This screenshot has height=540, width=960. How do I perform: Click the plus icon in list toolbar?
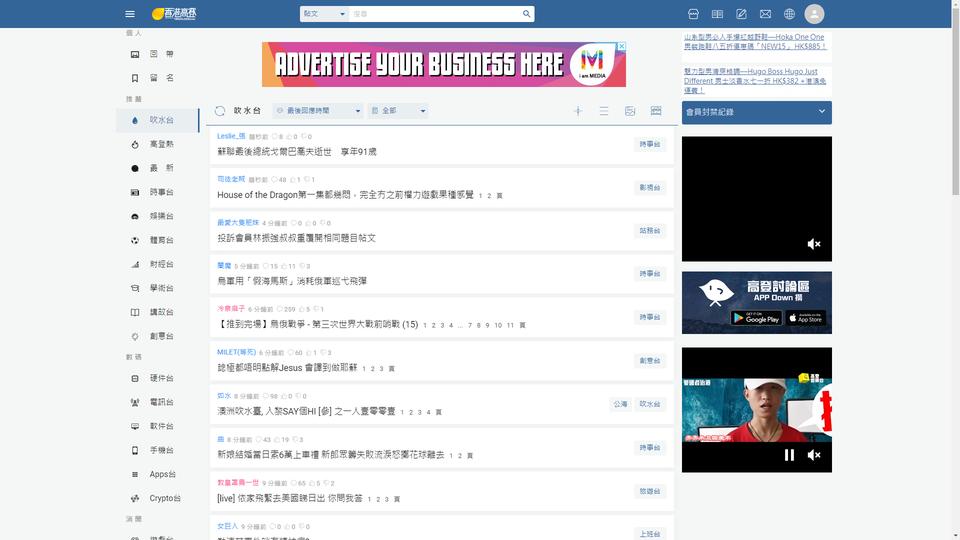(x=577, y=111)
